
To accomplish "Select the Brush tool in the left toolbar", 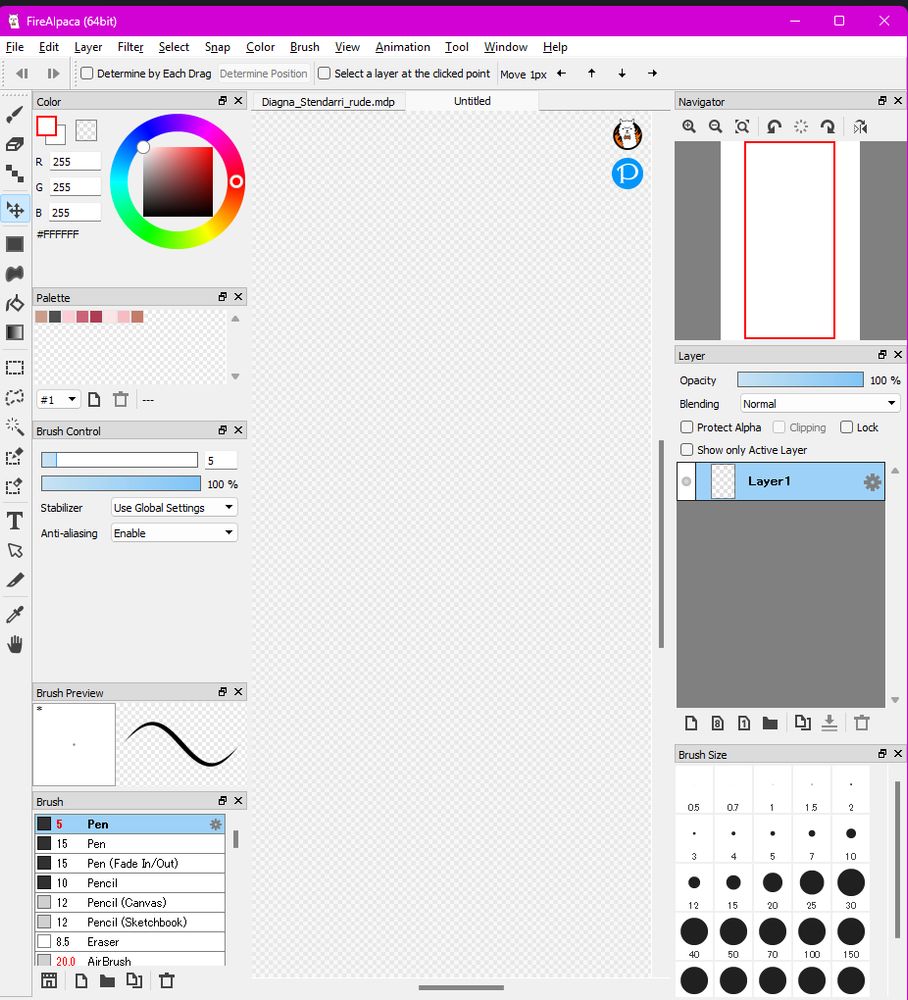I will coord(15,114).
